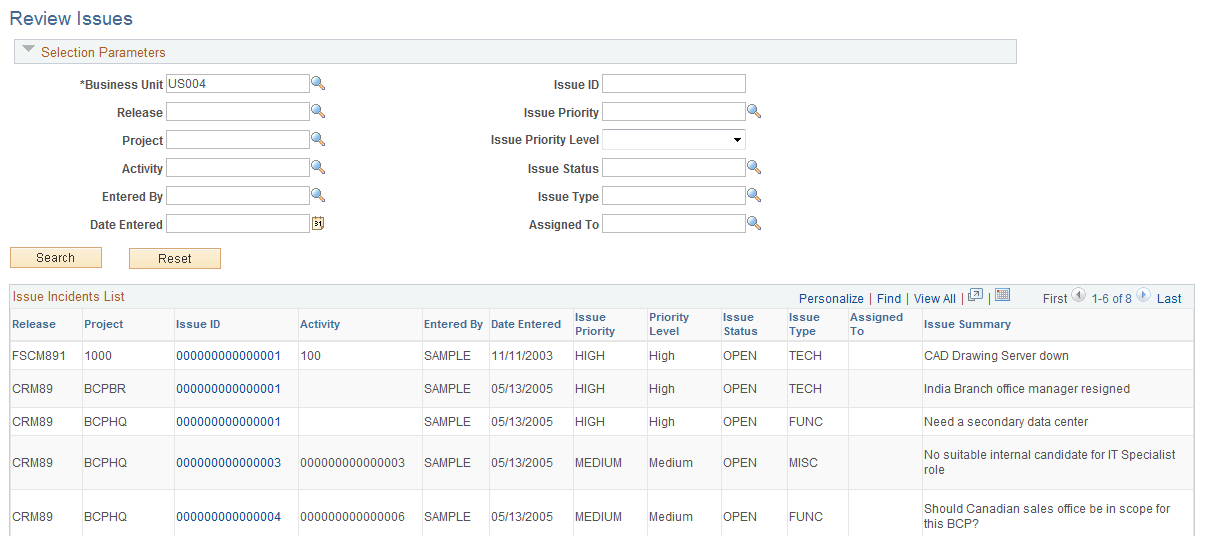1214x536 pixels.
Task: Click in the Business Unit field
Action: 238,84
